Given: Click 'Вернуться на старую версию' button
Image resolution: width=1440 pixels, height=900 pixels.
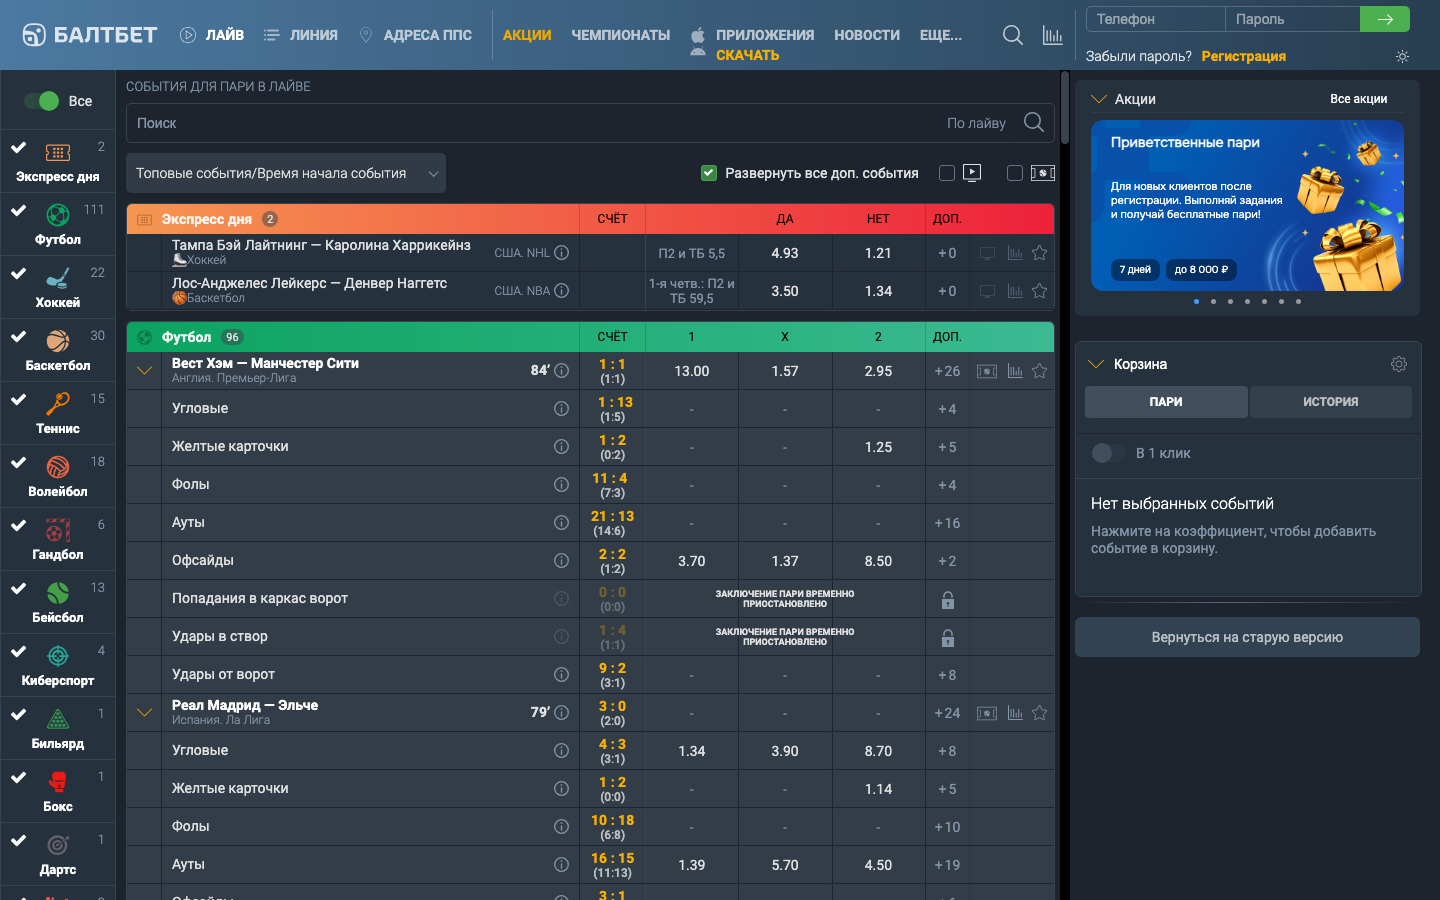Looking at the screenshot, I should point(1247,637).
